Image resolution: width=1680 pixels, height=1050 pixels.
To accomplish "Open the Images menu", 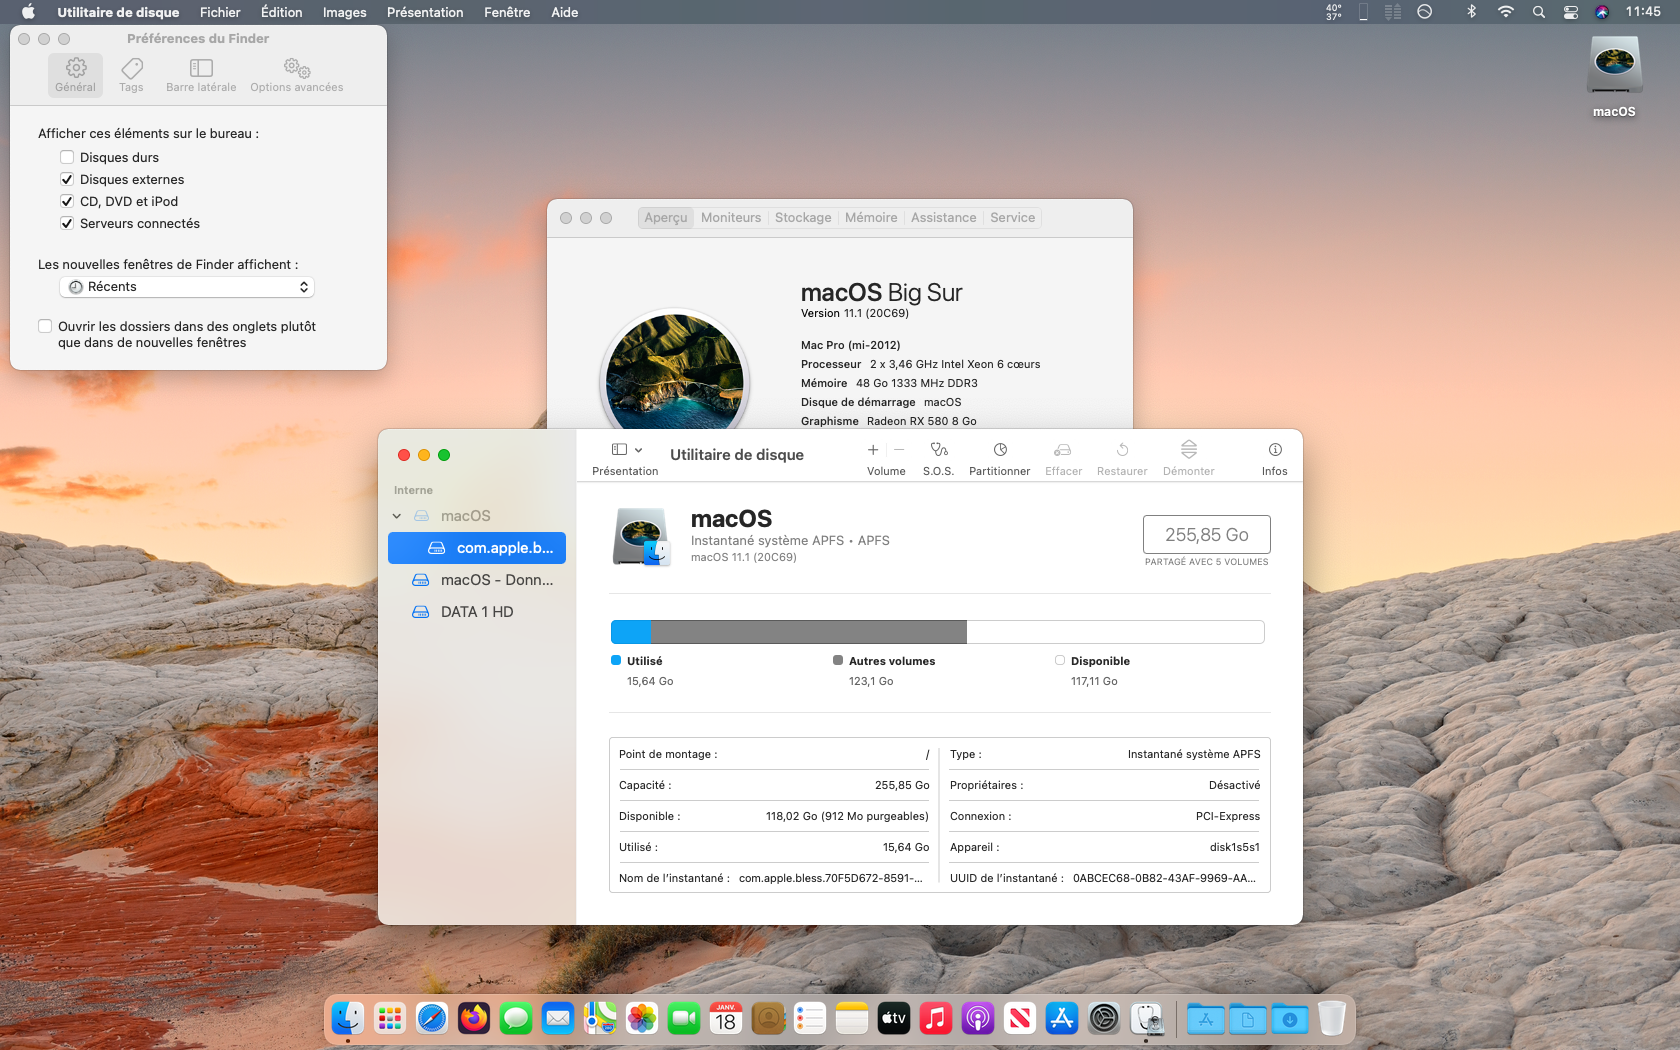I will (344, 12).
